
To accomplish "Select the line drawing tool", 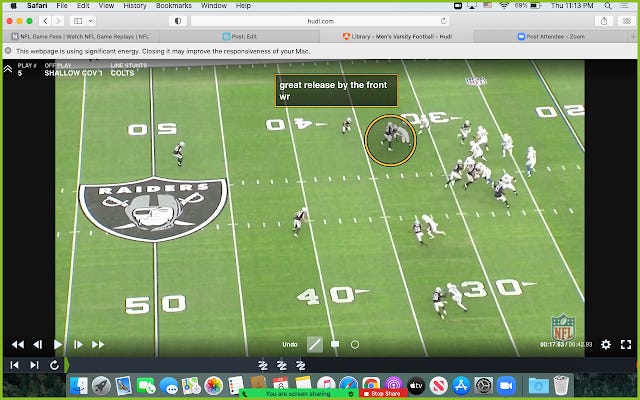I will coord(315,344).
